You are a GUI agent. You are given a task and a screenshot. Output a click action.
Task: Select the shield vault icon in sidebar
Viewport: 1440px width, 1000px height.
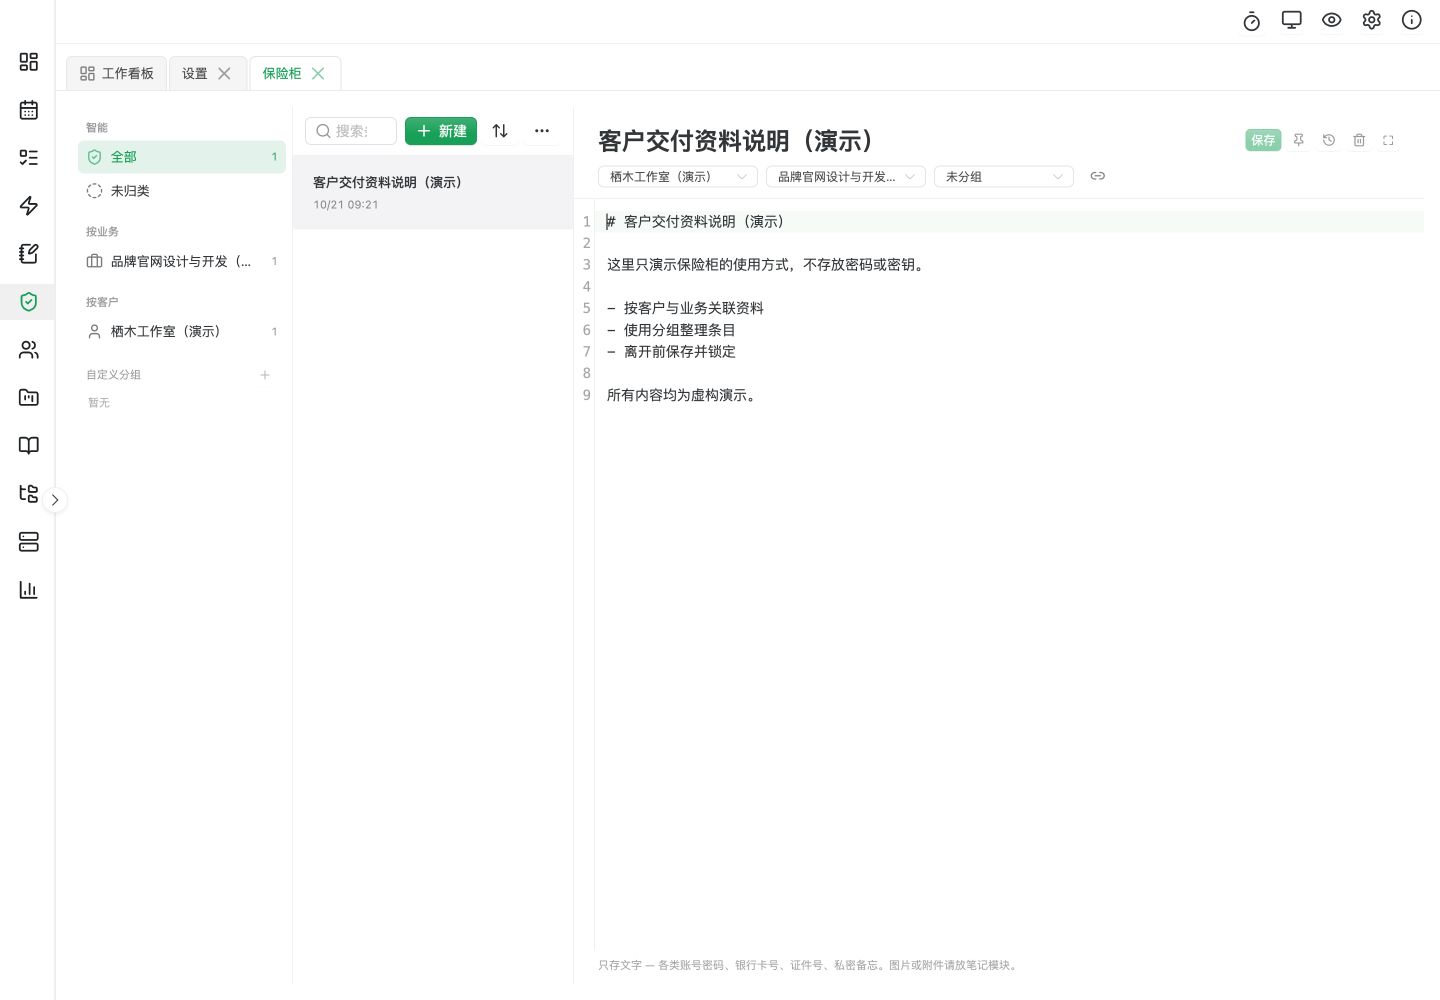point(29,302)
